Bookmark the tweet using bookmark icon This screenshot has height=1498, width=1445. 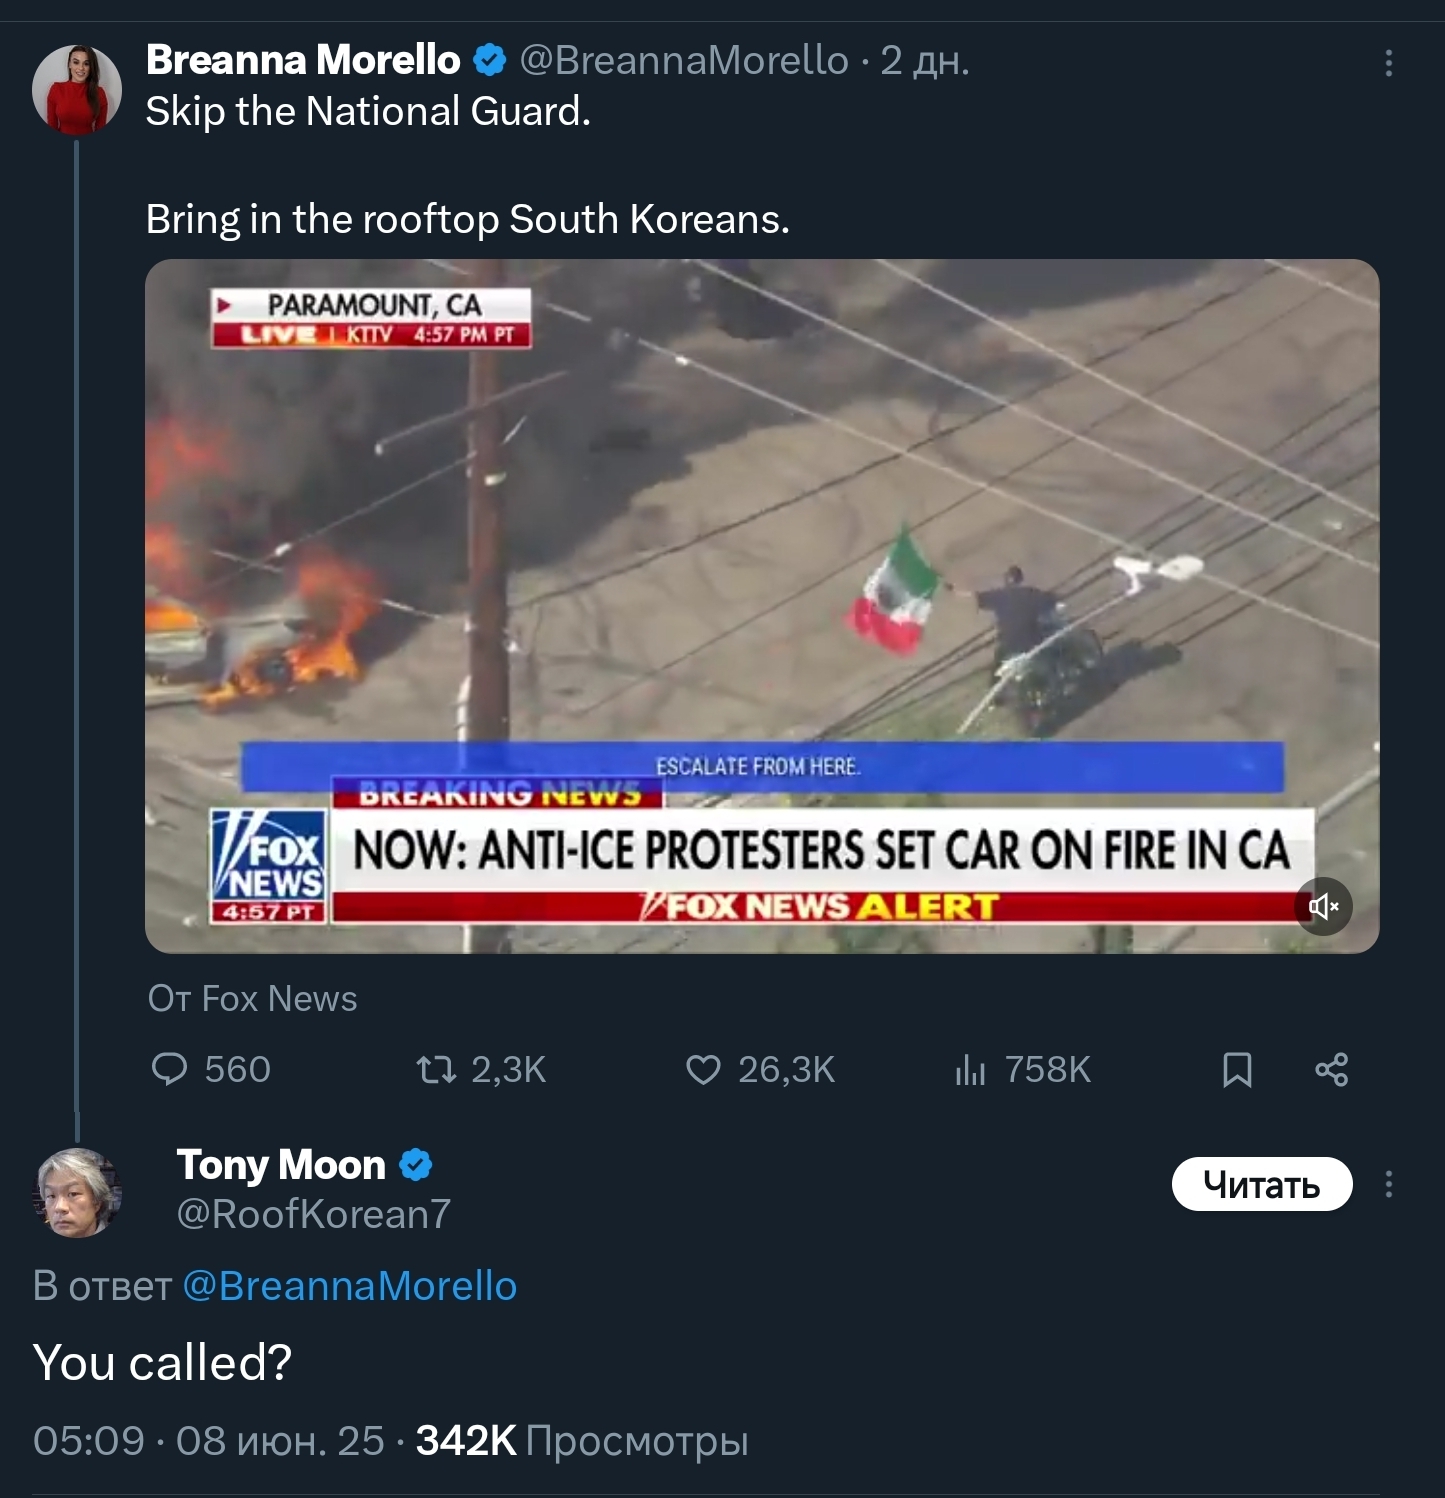(1237, 1070)
